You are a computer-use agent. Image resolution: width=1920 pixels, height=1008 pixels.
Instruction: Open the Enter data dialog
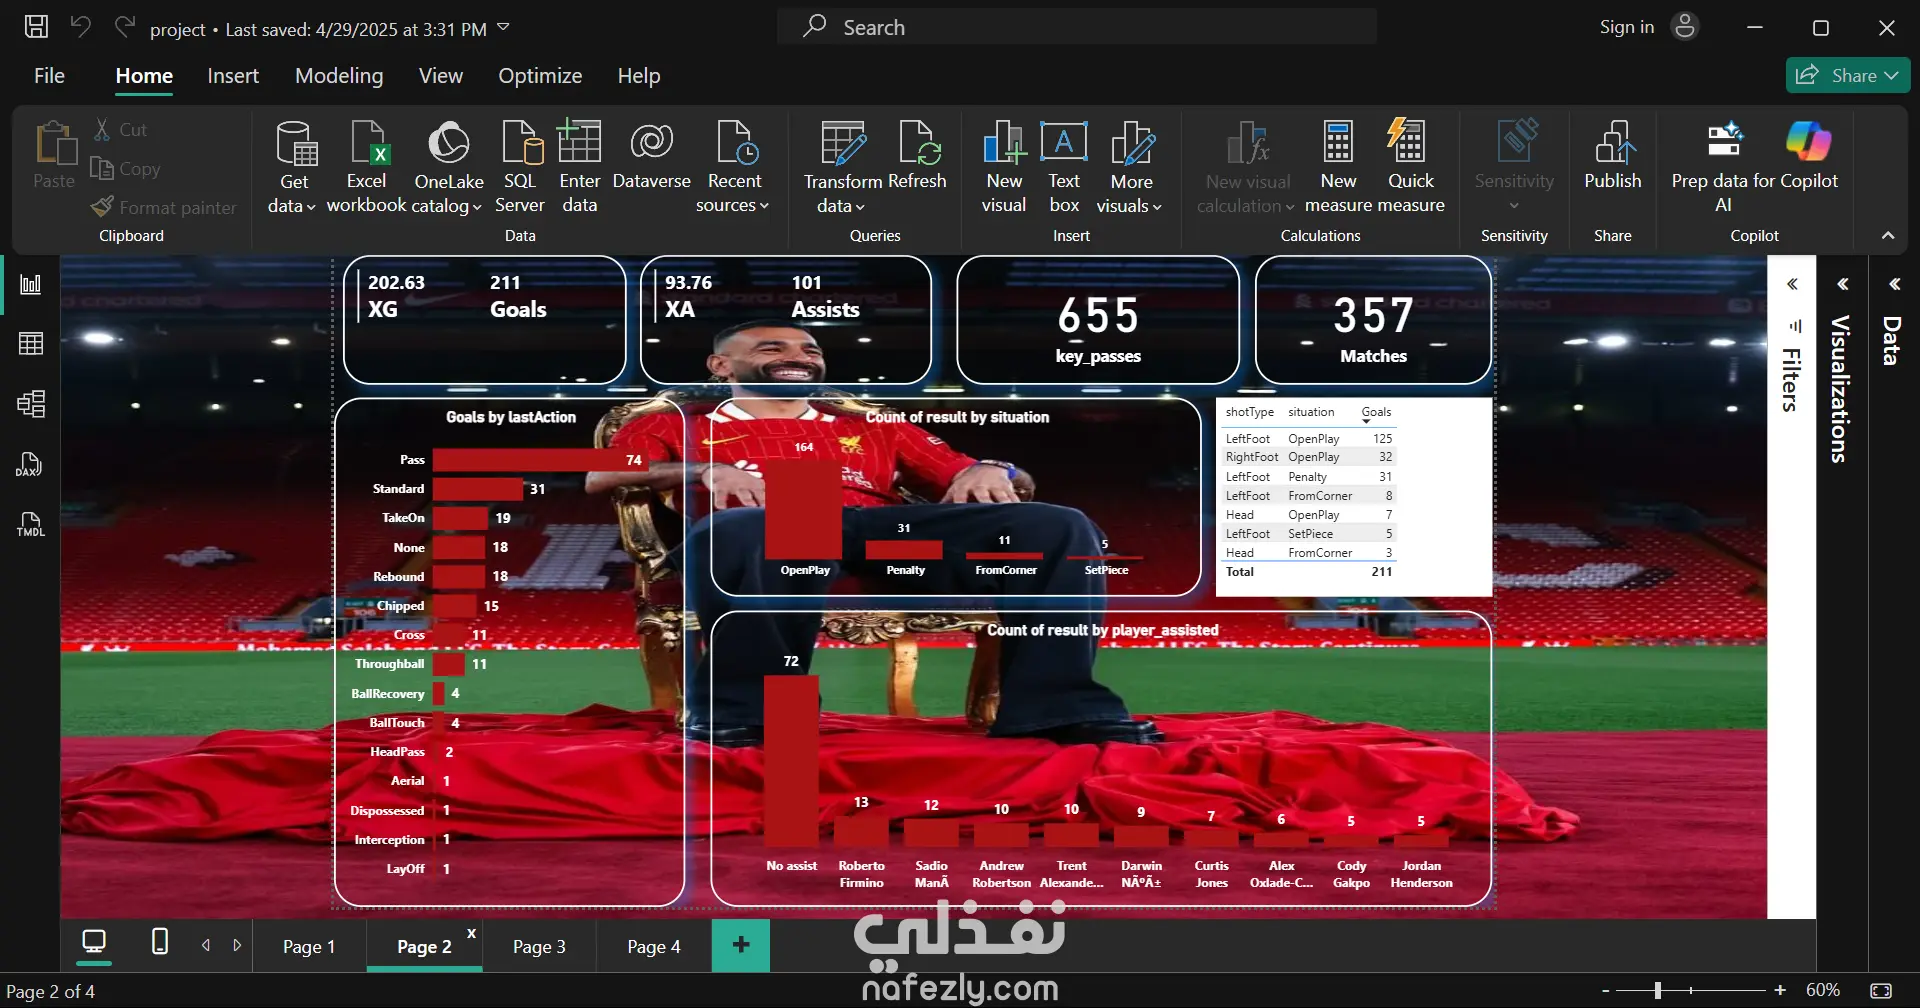[579, 166]
